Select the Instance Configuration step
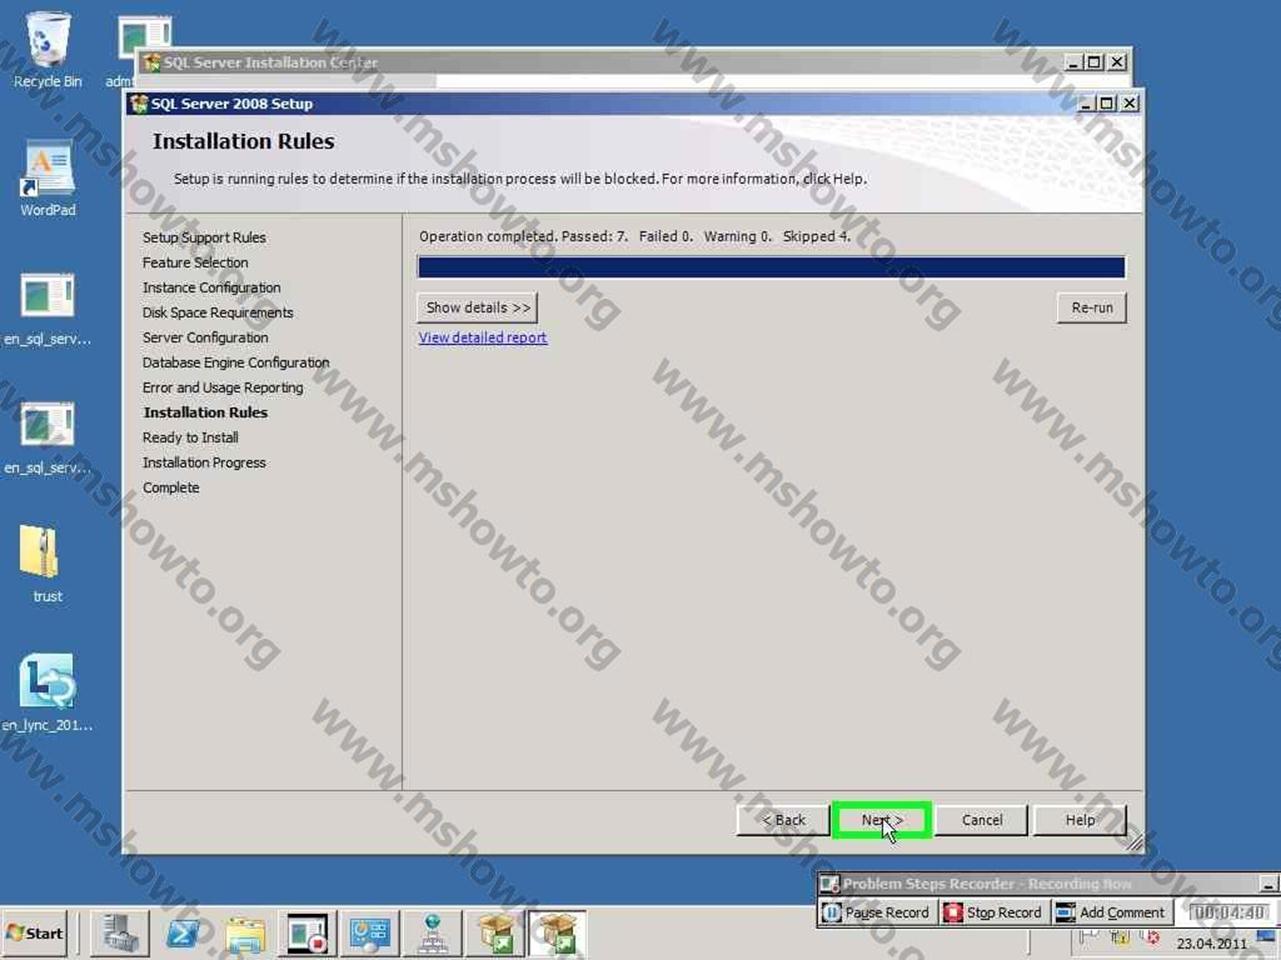The image size is (1281, 960). click(x=211, y=287)
